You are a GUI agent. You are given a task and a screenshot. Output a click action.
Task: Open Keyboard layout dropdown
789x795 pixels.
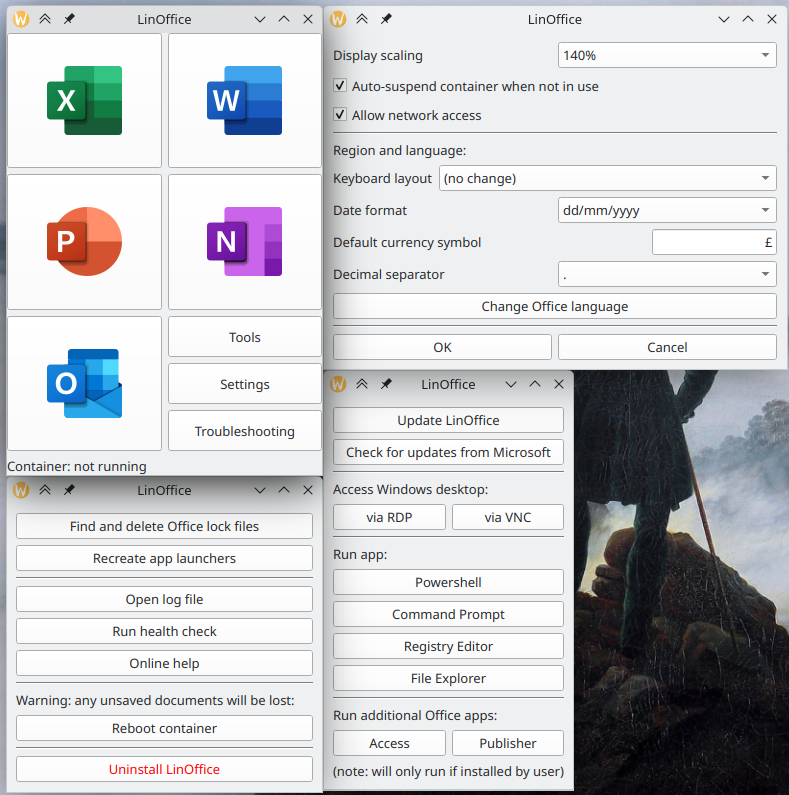607,178
